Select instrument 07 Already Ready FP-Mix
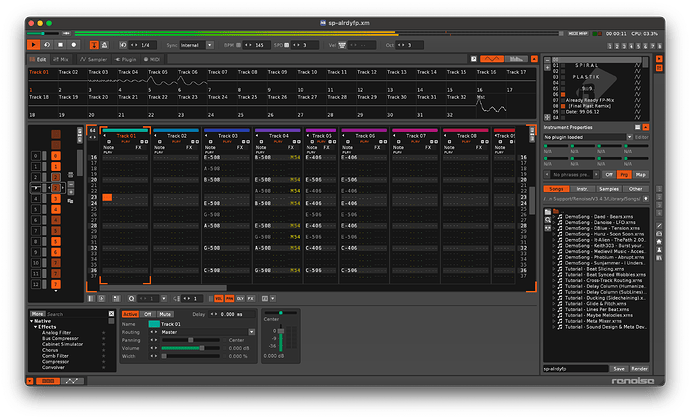The width and height of the screenshot is (690, 418). [x=590, y=100]
